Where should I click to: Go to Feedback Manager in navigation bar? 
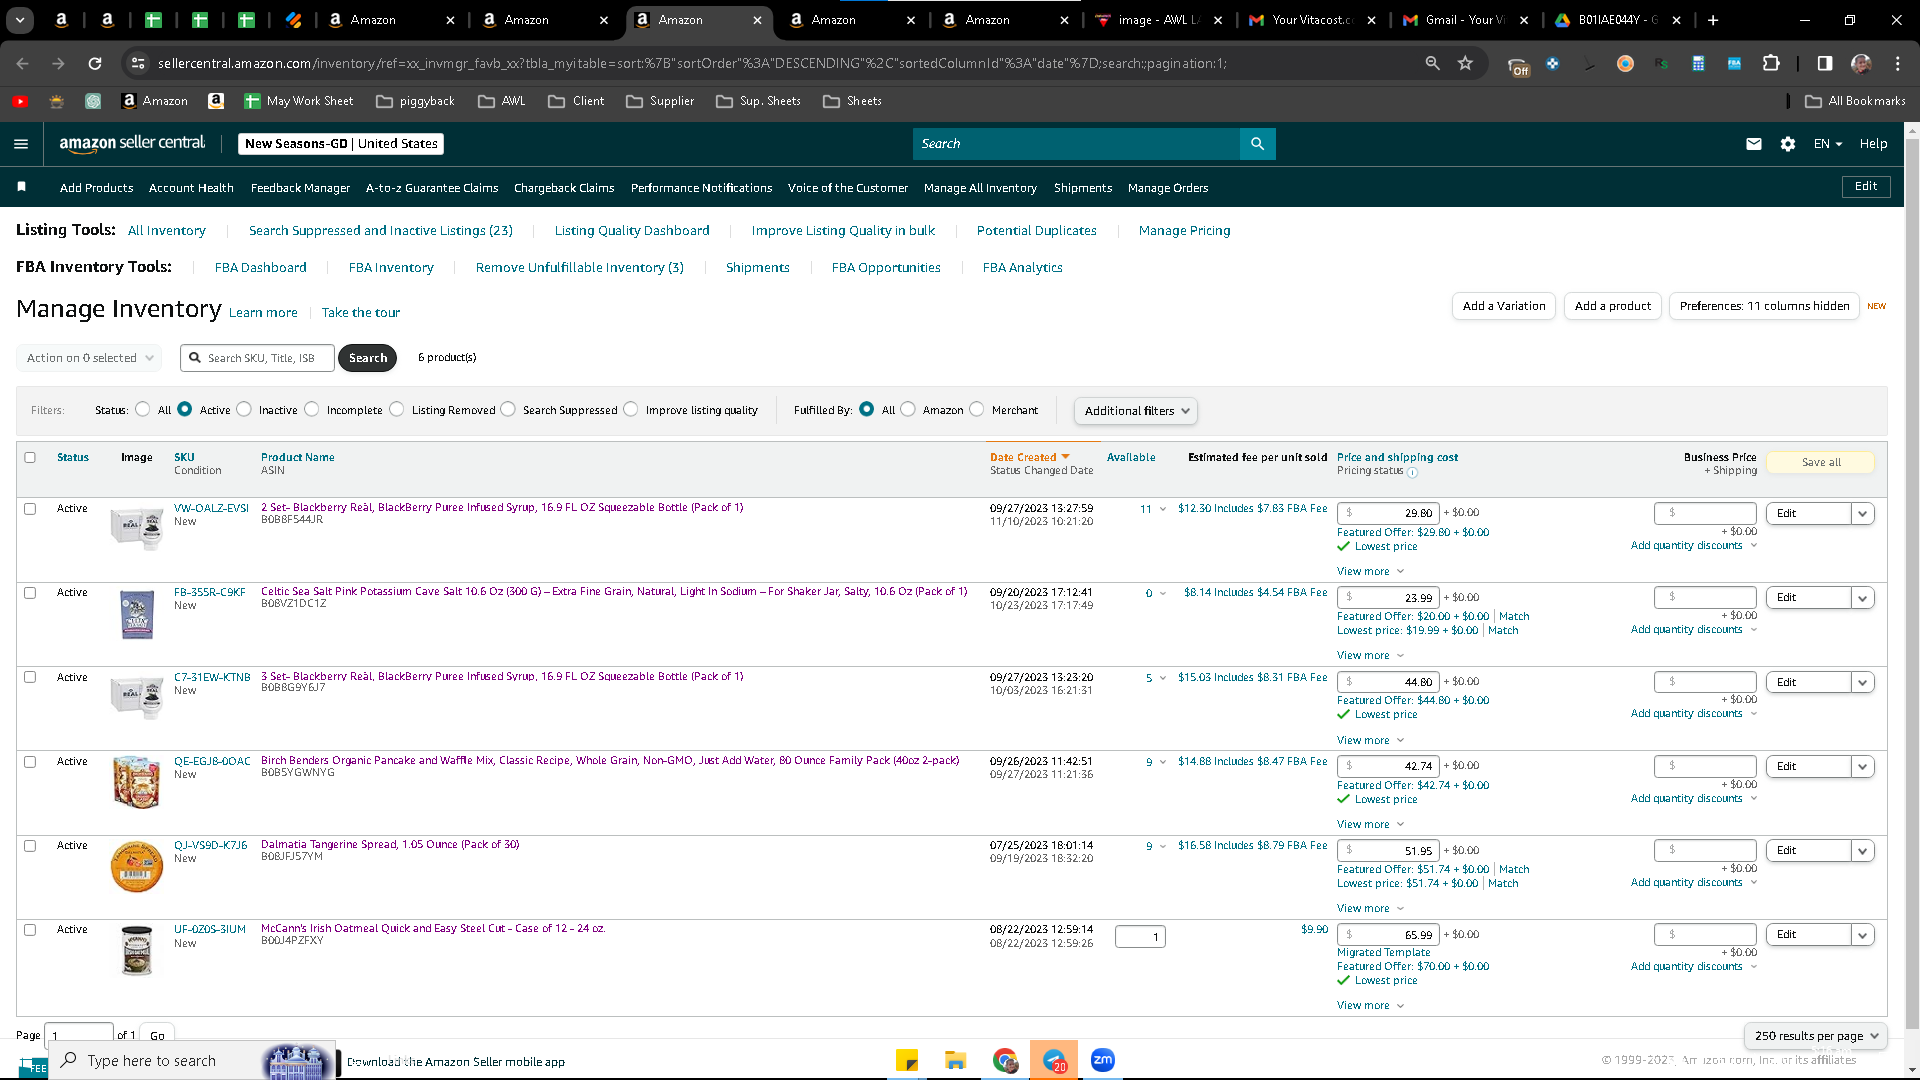point(300,188)
